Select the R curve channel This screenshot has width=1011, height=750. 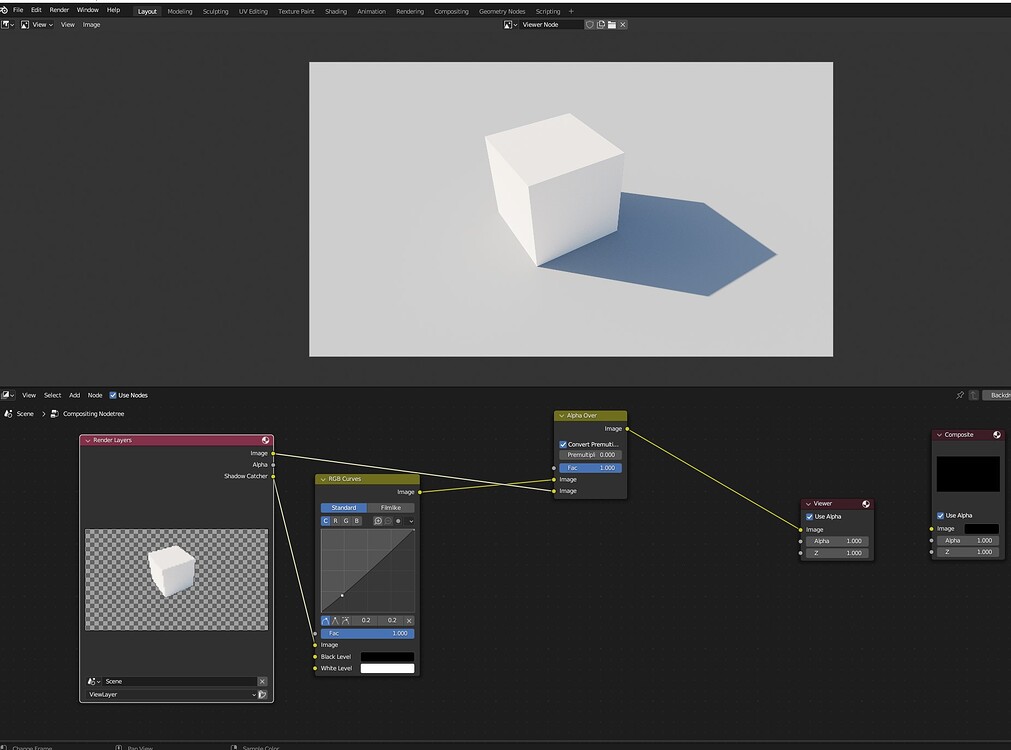click(336, 521)
